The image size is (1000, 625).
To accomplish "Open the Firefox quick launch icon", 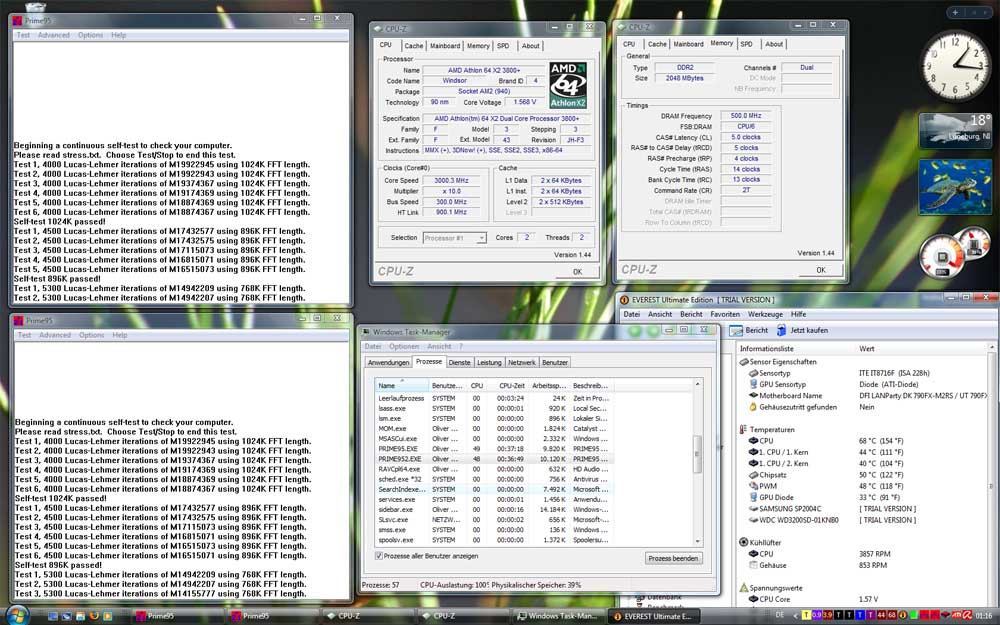I will pyautogui.click(x=94, y=616).
